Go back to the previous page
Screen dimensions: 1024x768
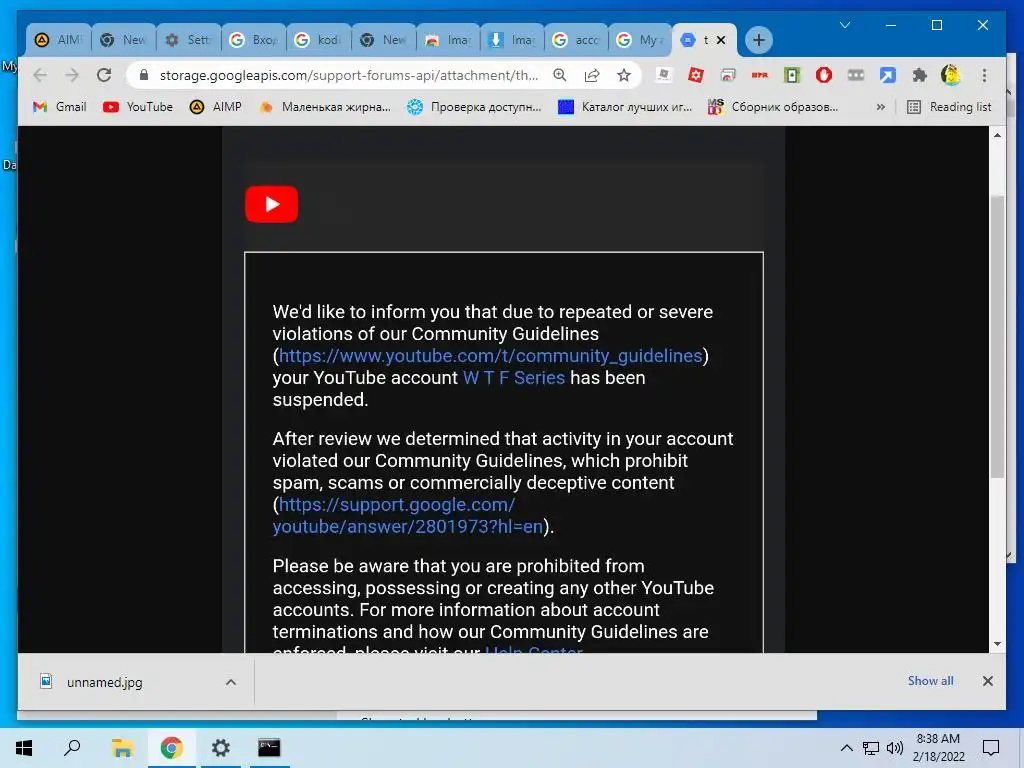(40, 75)
